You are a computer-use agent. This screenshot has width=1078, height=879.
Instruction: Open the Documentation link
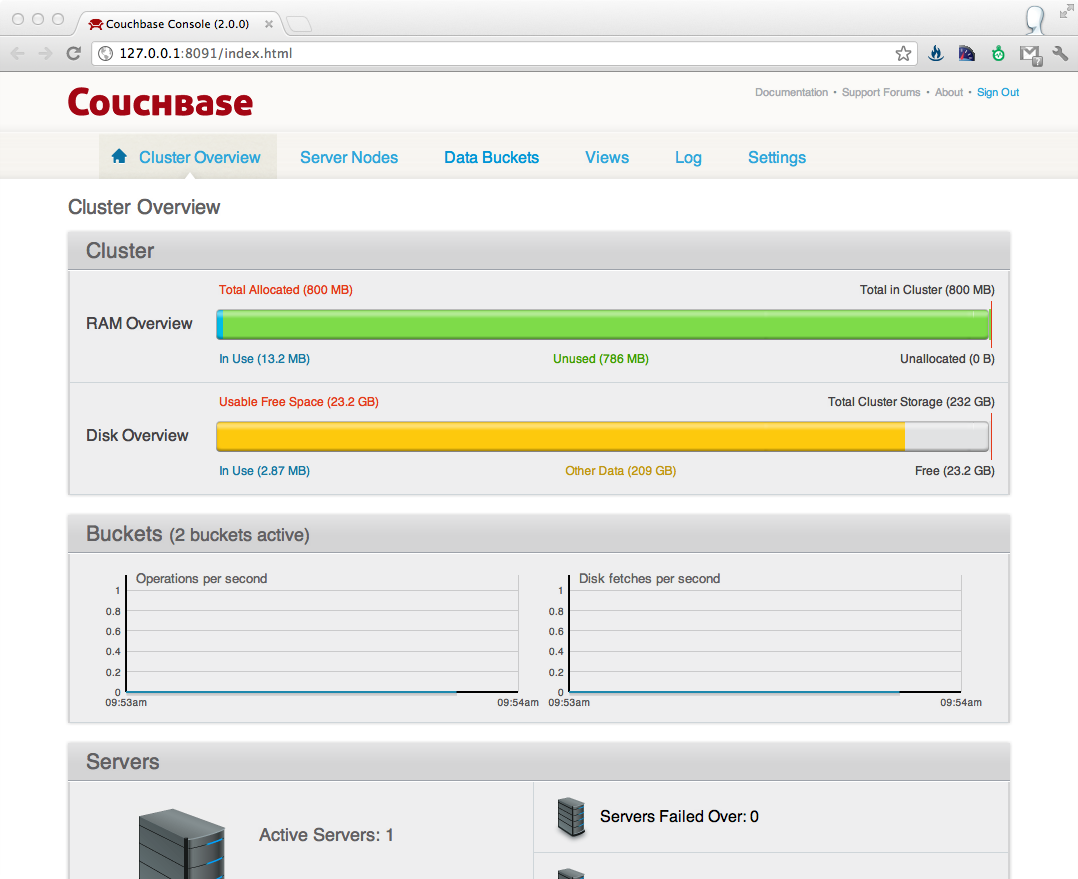click(x=791, y=92)
